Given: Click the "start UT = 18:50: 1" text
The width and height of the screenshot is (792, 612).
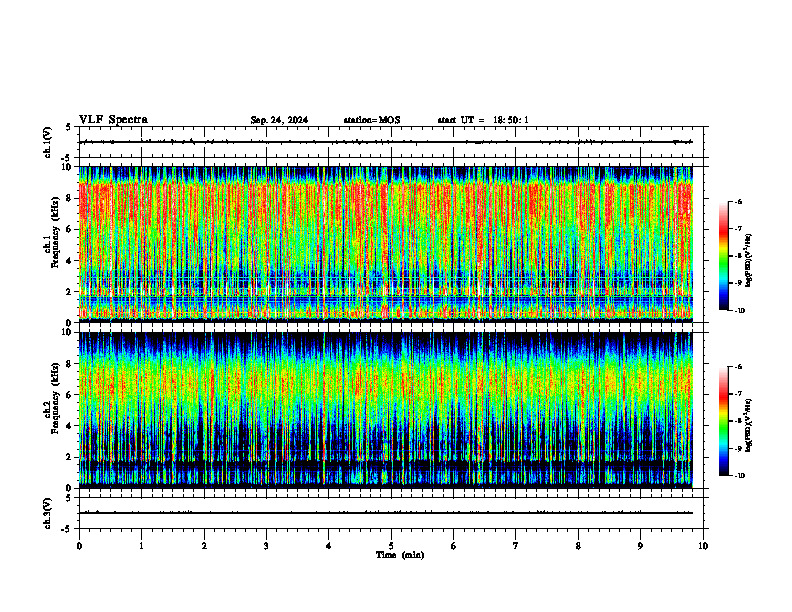Looking at the screenshot, I should pos(483,120).
